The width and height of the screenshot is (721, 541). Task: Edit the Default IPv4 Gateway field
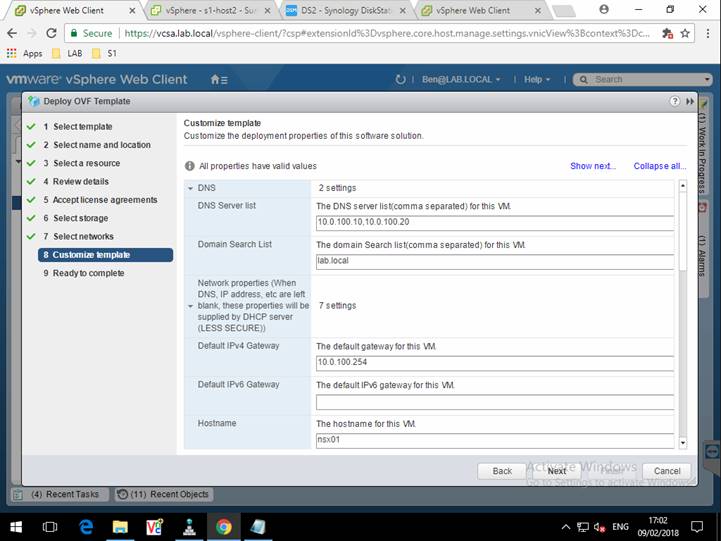[x=495, y=363]
